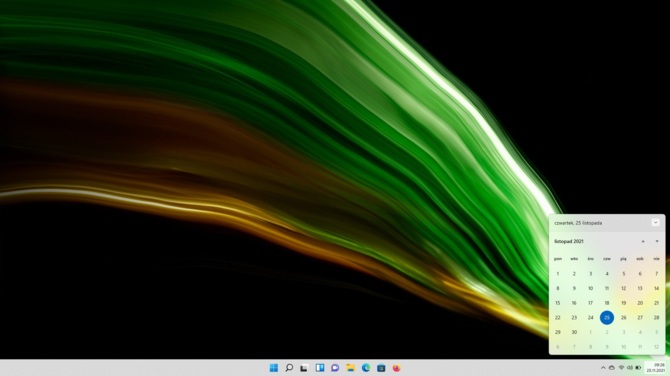Collapse the calendar with the header chevron
Viewport: 670px width, 376px height.
pyautogui.click(x=655, y=223)
